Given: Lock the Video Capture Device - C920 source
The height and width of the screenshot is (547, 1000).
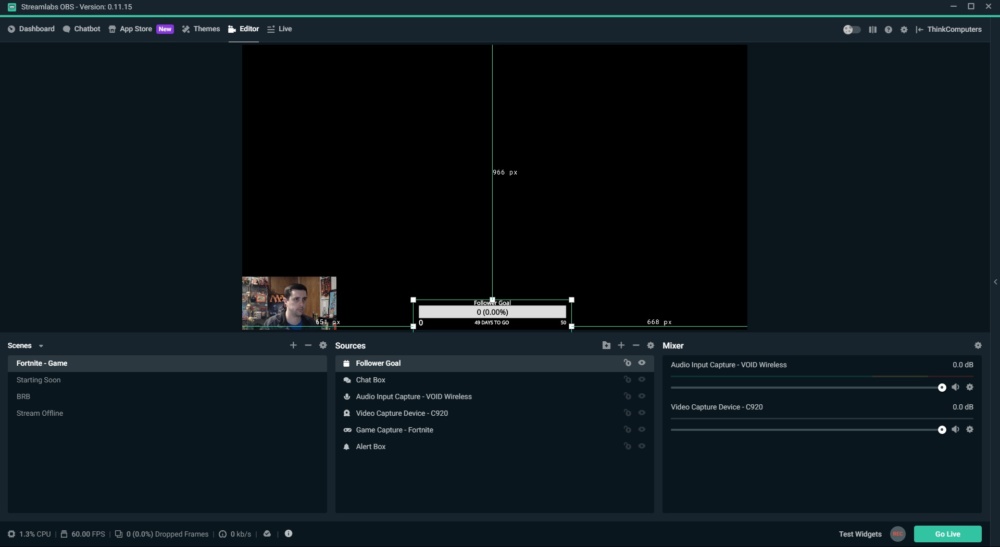Looking at the screenshot, I should click(628, 412).
